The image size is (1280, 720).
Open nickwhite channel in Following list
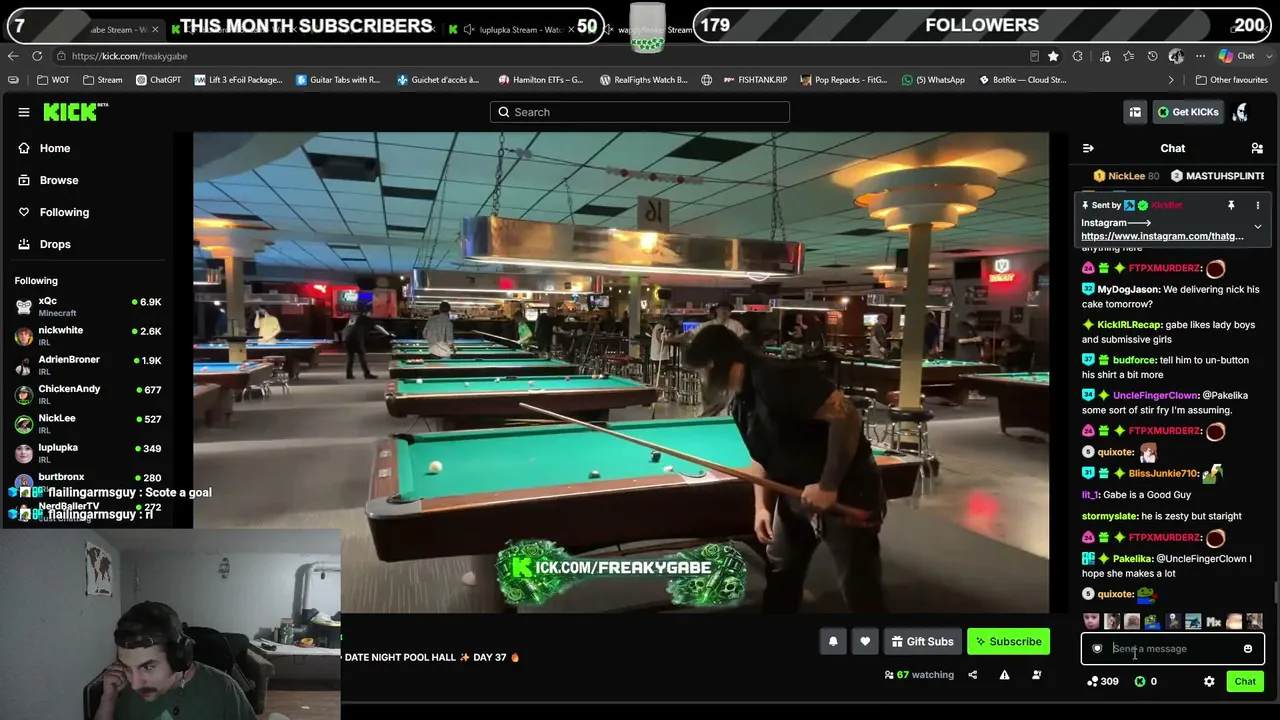pos(88,336)
